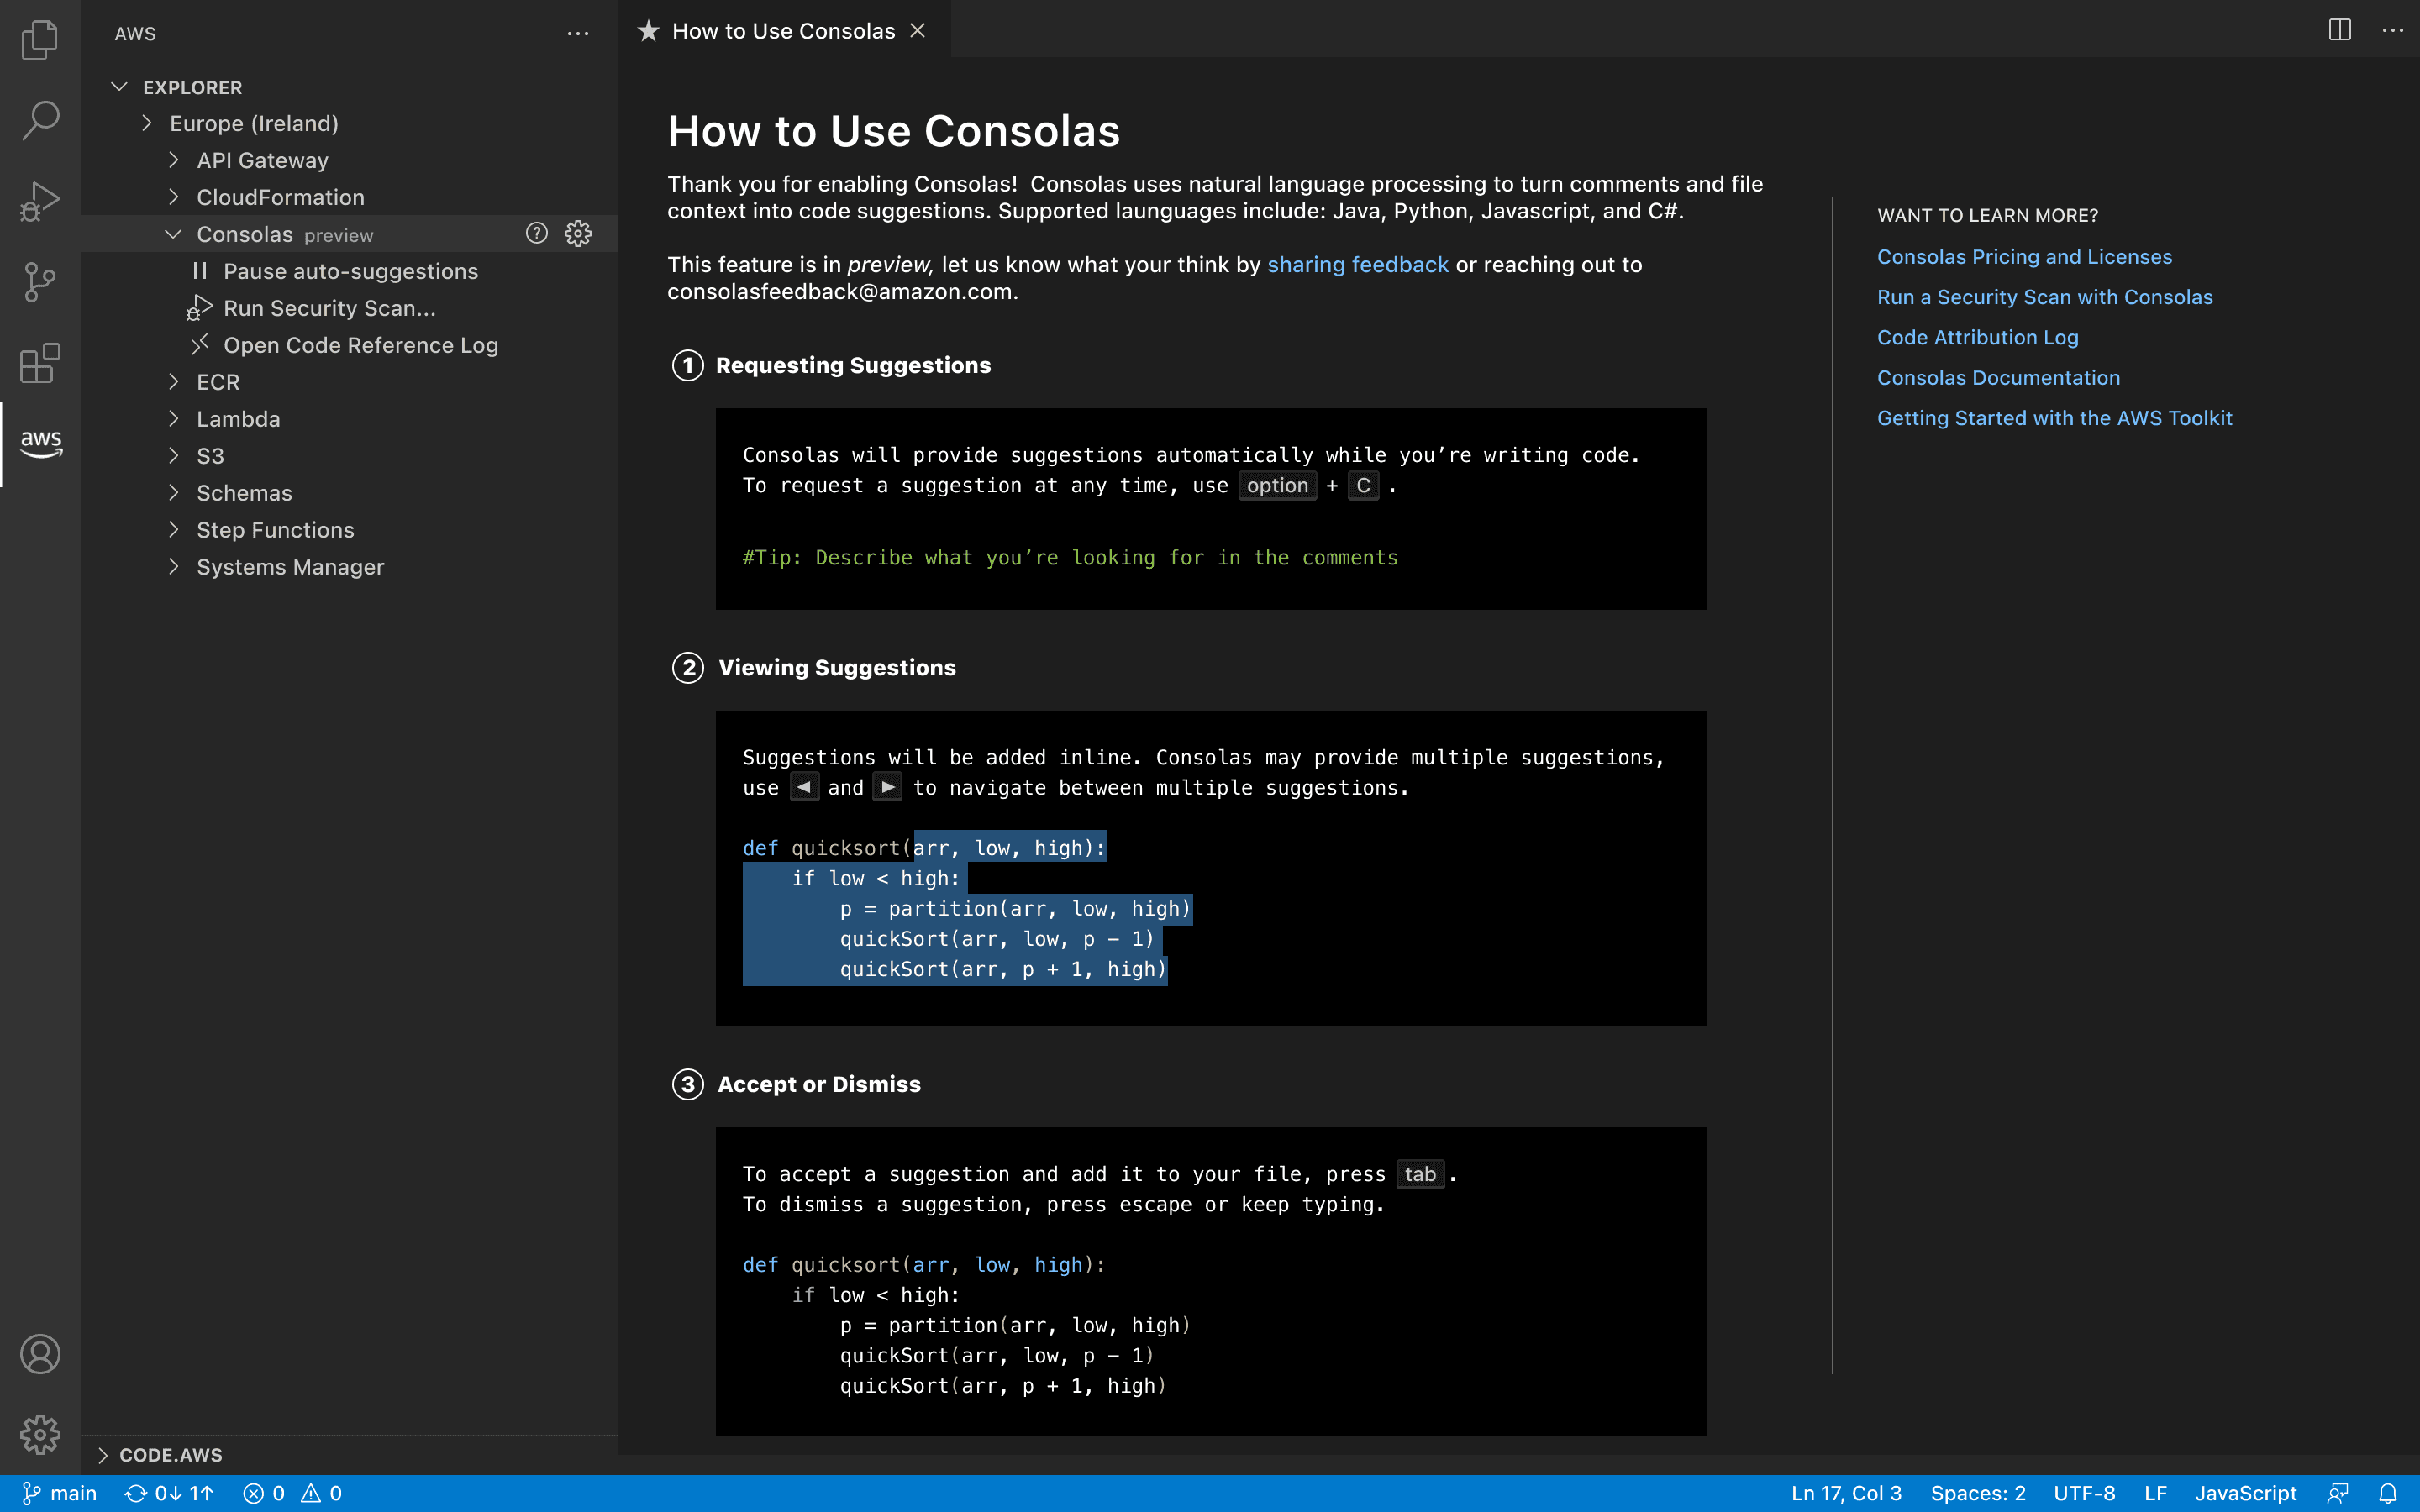Open the Search view
The image size is (2420, 1512).
pos(40,120)
